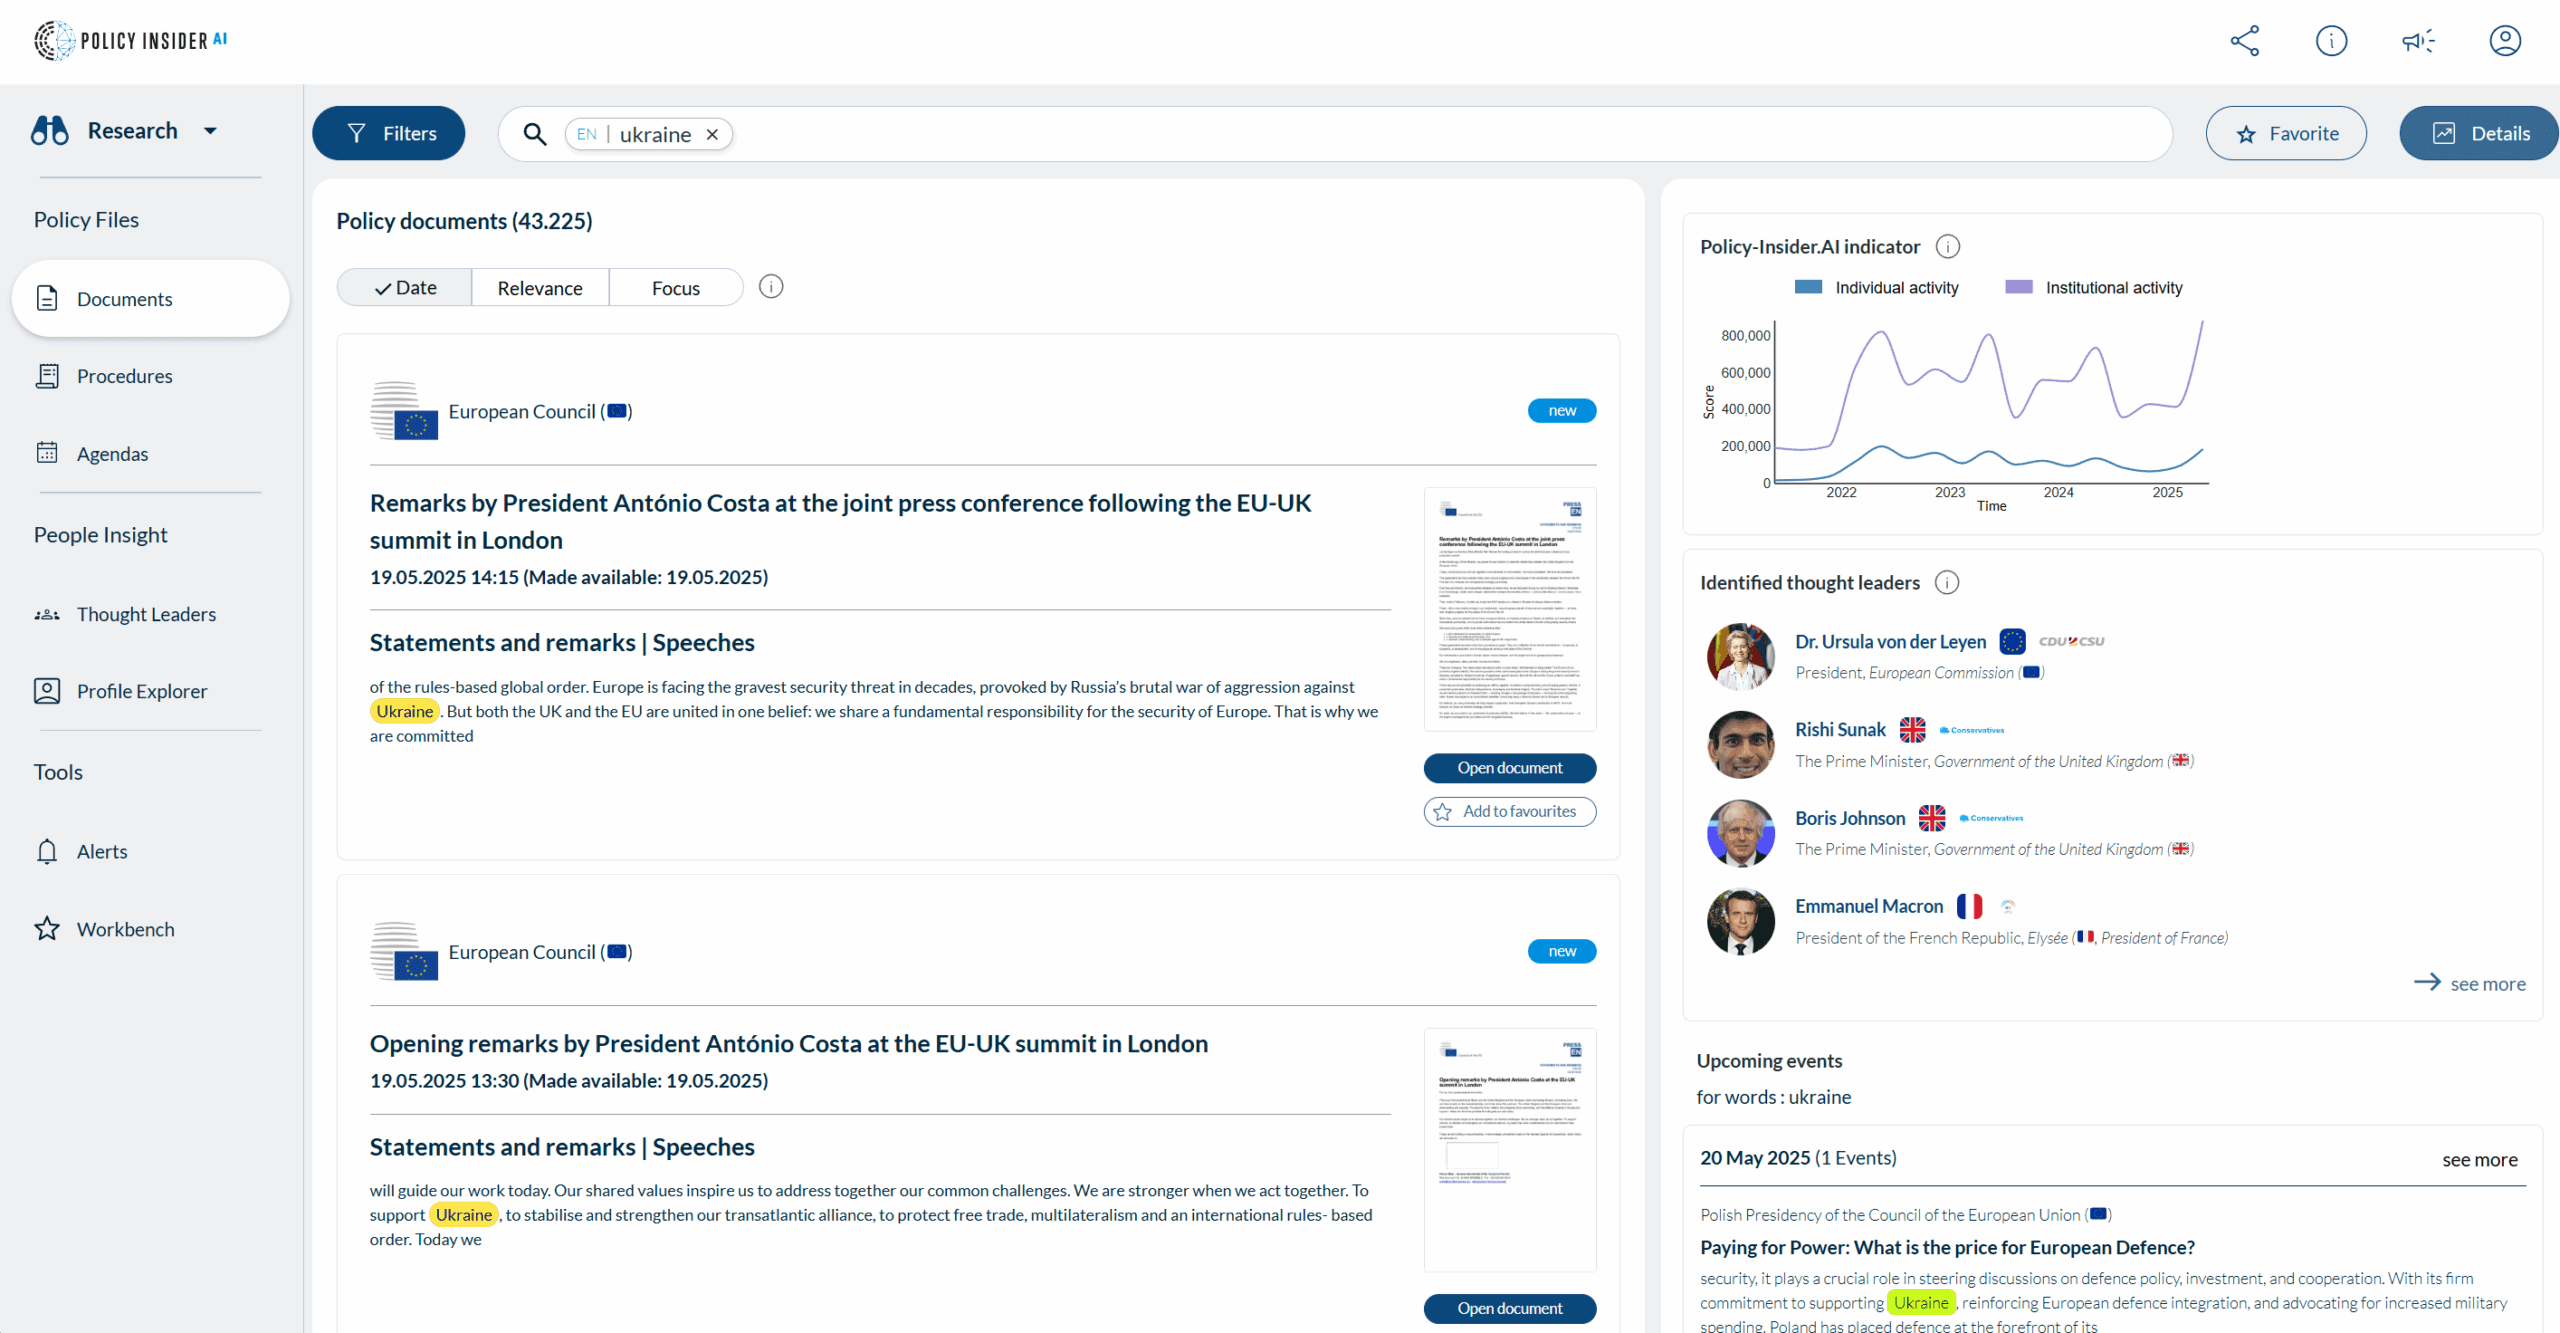Click info icon beside sort options
The width and height of the screenshot is (2560, 1333).
tap(770, 287)
